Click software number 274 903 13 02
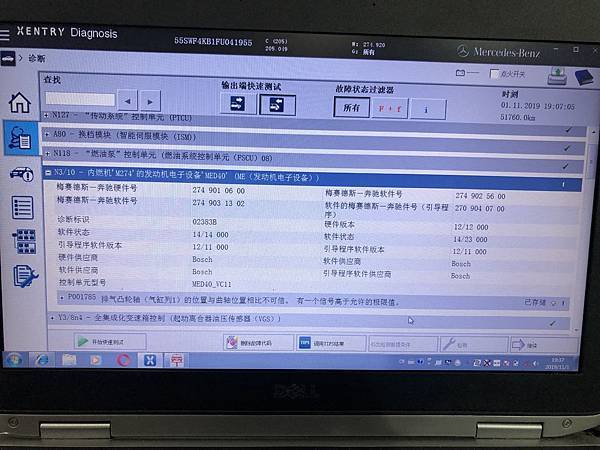600x450 pixels. tap(218, 203)
